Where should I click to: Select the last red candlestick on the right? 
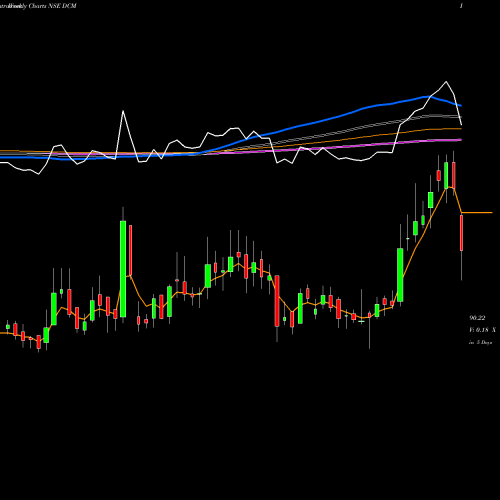point(462,233)
